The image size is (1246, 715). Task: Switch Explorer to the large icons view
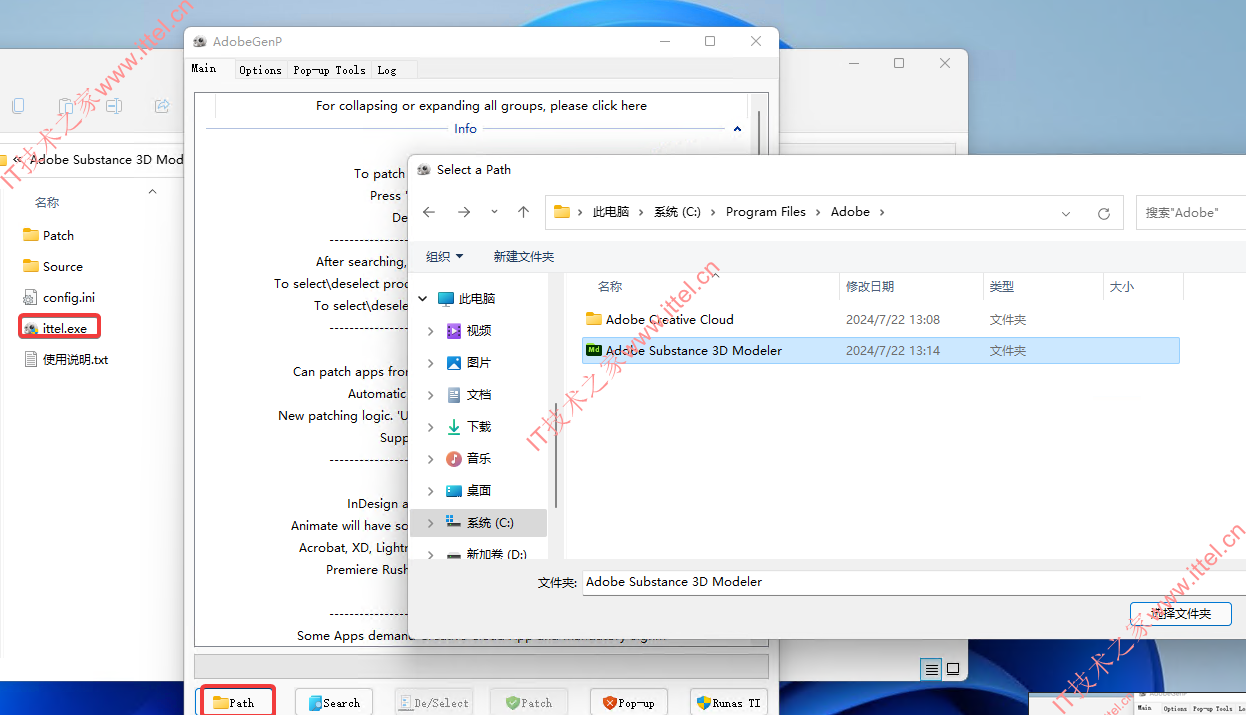[x=953, y=668]
